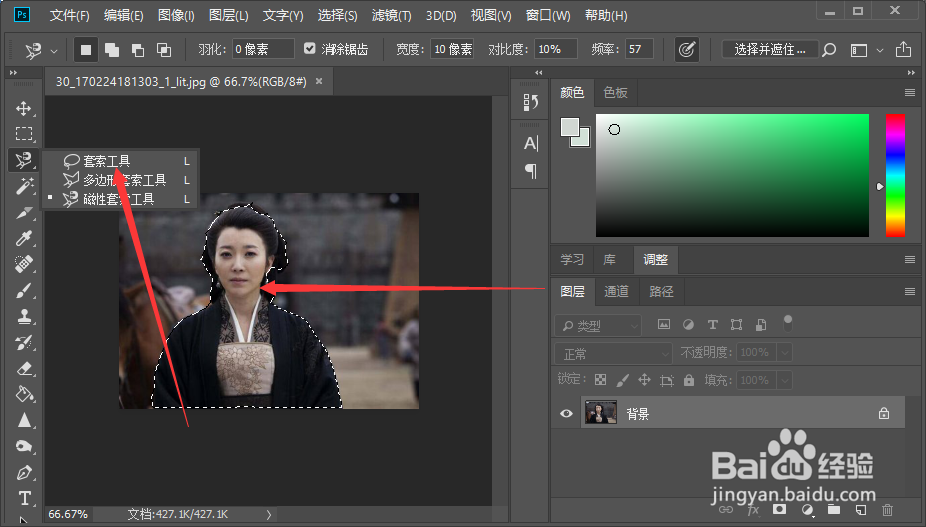Select the History Brush tool
Screen dimensions: 926x527
coord(24,342)
